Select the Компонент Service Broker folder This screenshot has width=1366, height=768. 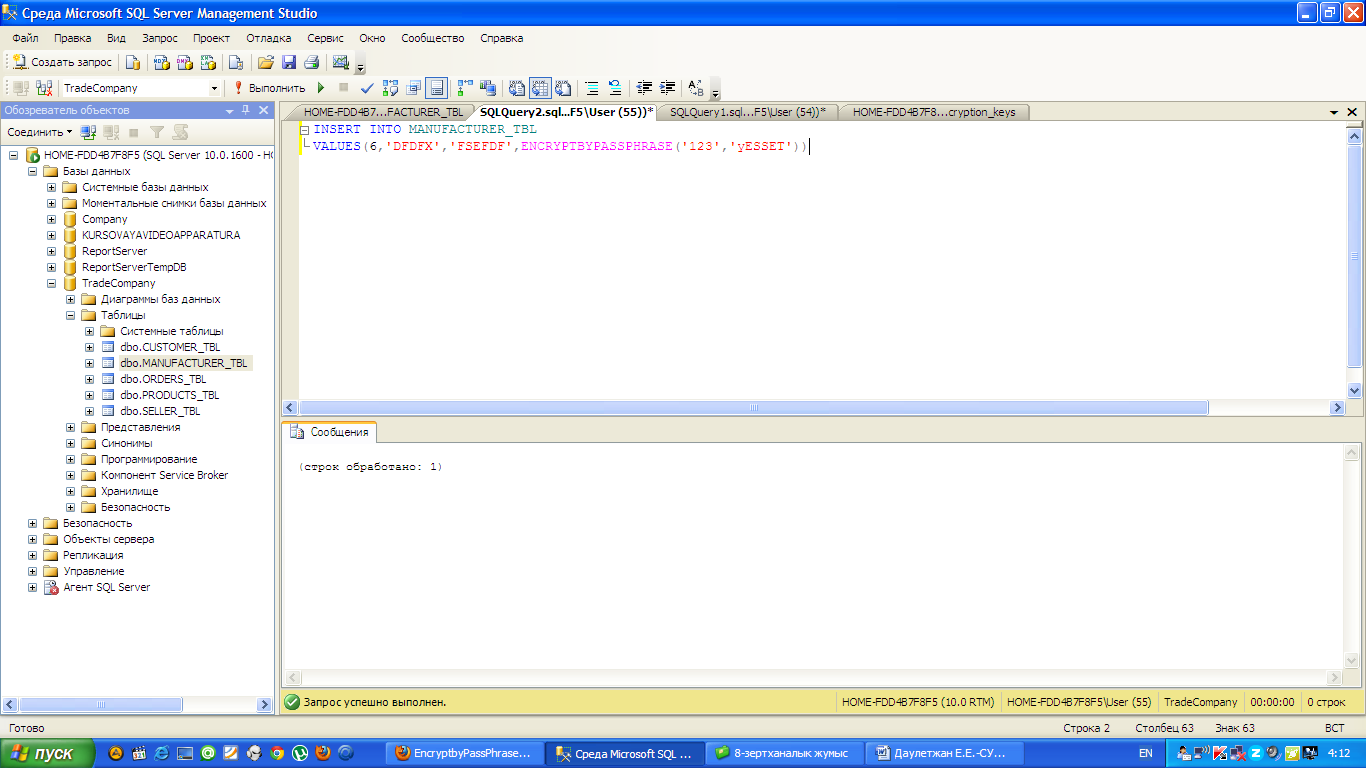tap(164, 475)
